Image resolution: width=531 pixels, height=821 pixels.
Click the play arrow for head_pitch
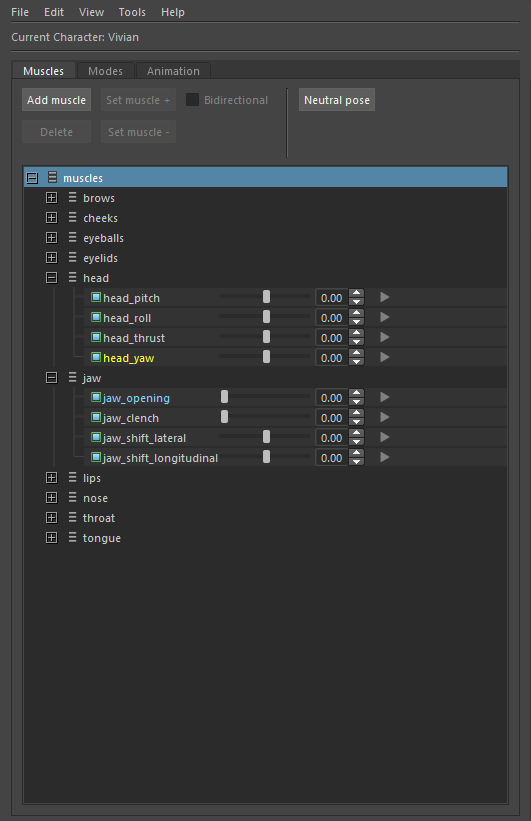point(384,297)
